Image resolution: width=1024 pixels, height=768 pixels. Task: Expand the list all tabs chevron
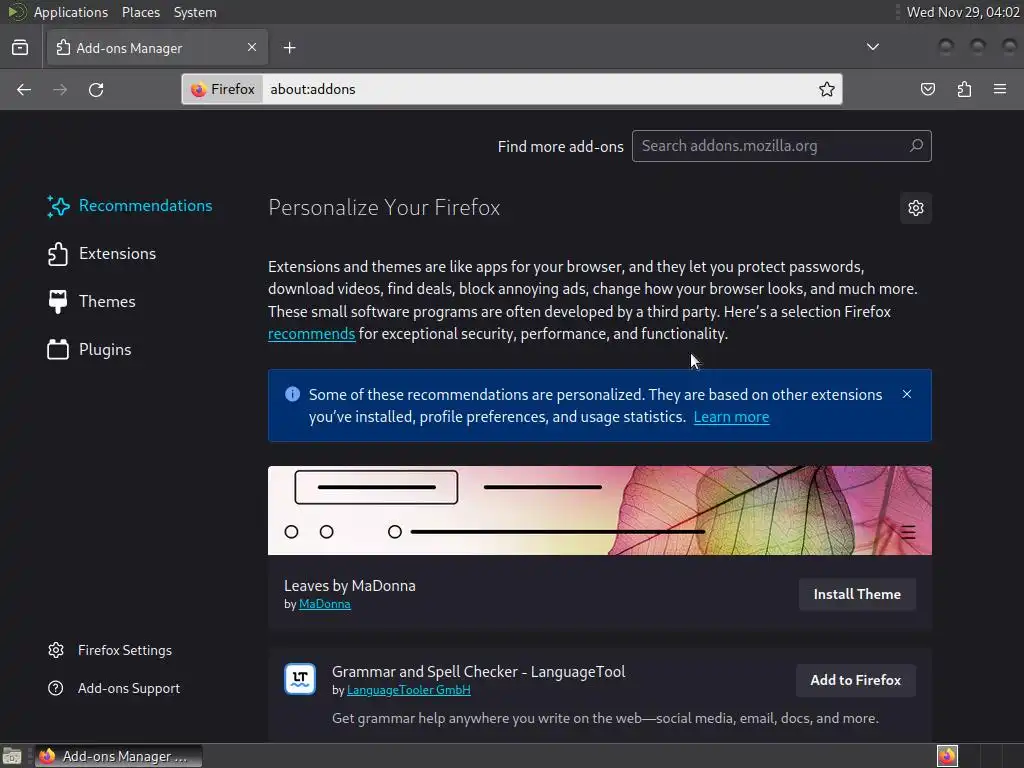872,47
